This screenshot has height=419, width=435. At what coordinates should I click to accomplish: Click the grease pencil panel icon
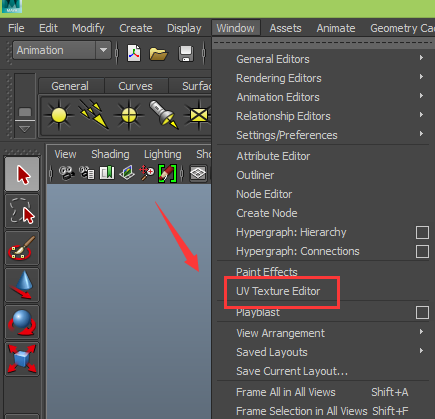coord(167,173)
